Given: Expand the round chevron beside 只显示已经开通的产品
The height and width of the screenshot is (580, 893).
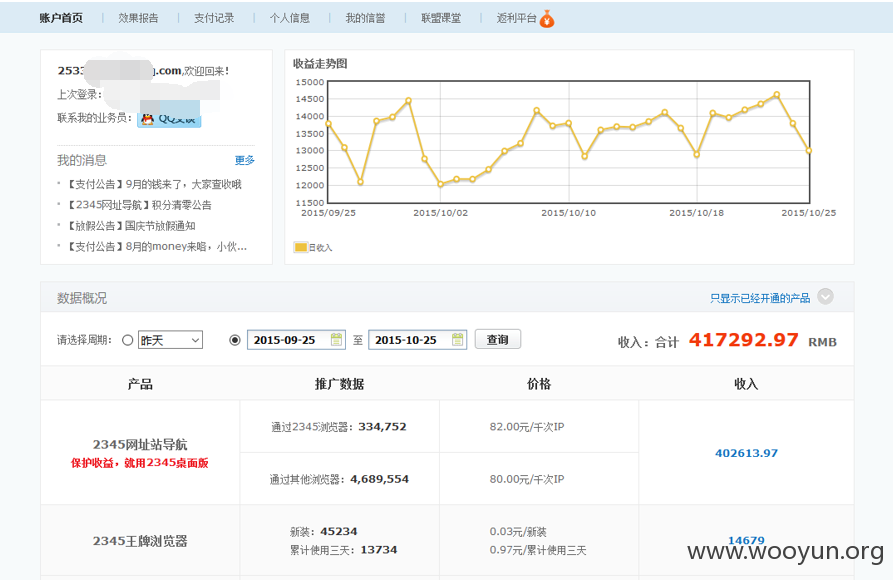Looking at the screenshot, I should 825,296.
